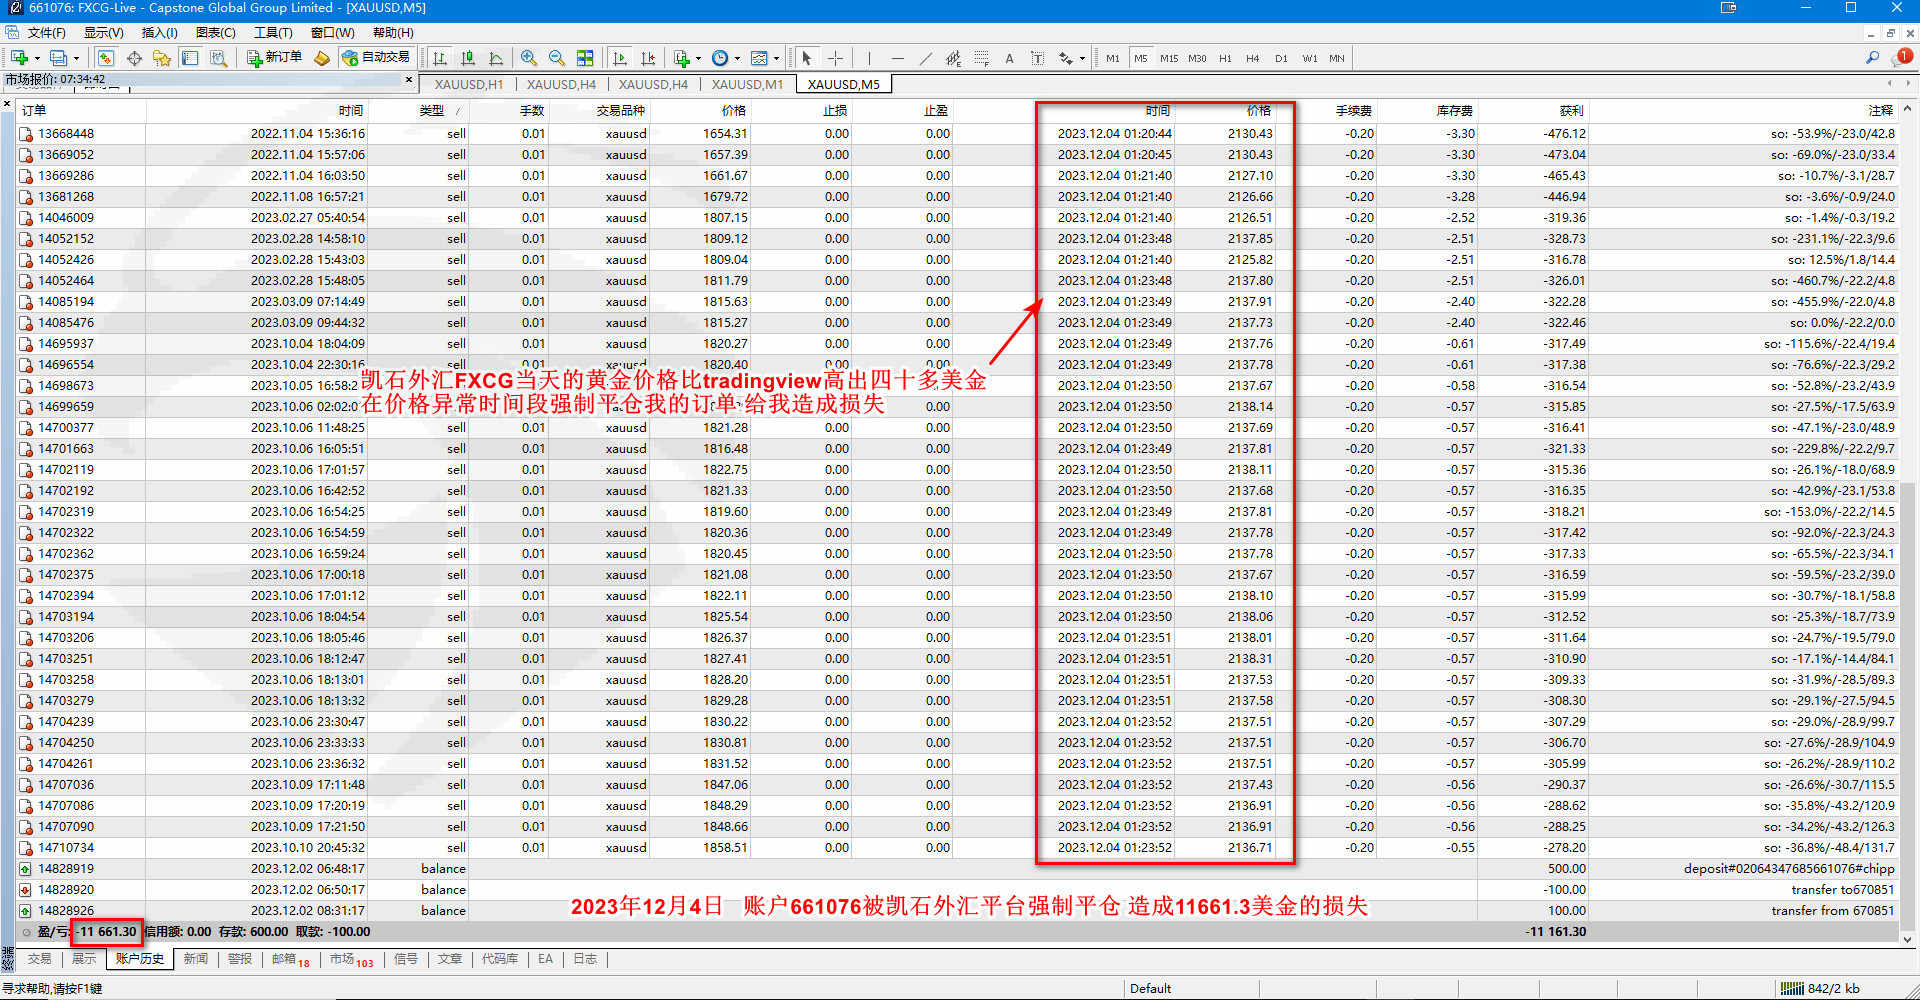This screenshot has height=1000, width=1920.
Task: Close the 市场报价 market watch panel
Action: (408, 79)
